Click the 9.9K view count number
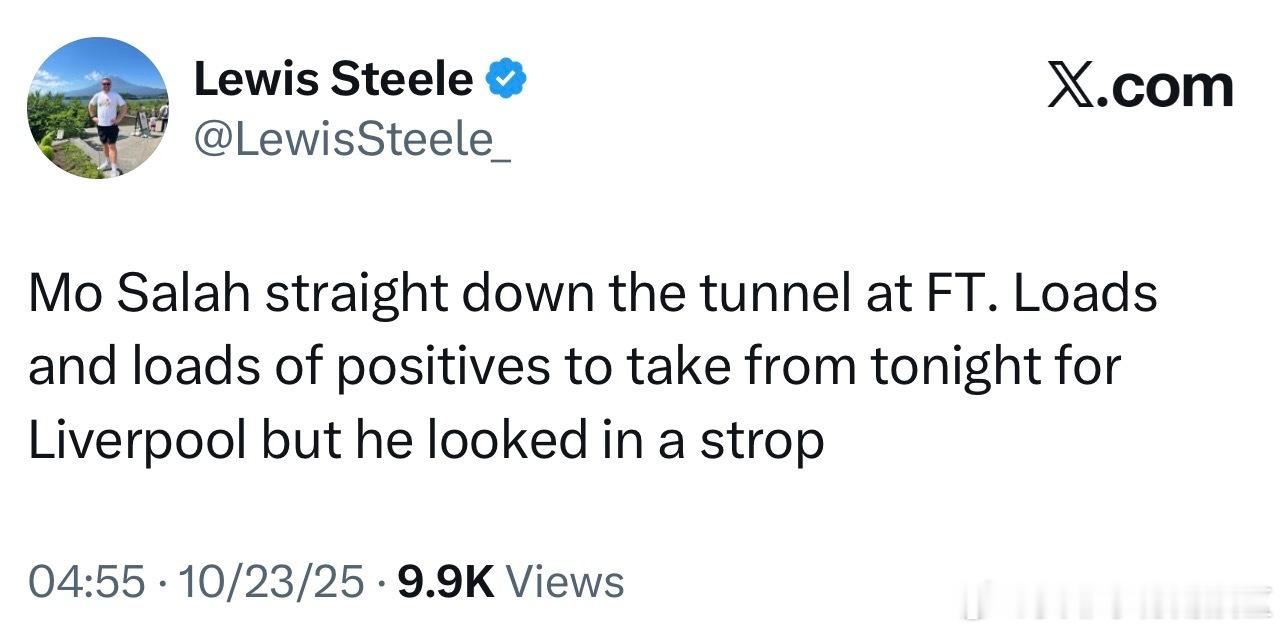The height and width of the screenshot is (633, 1284). (446, 582)
